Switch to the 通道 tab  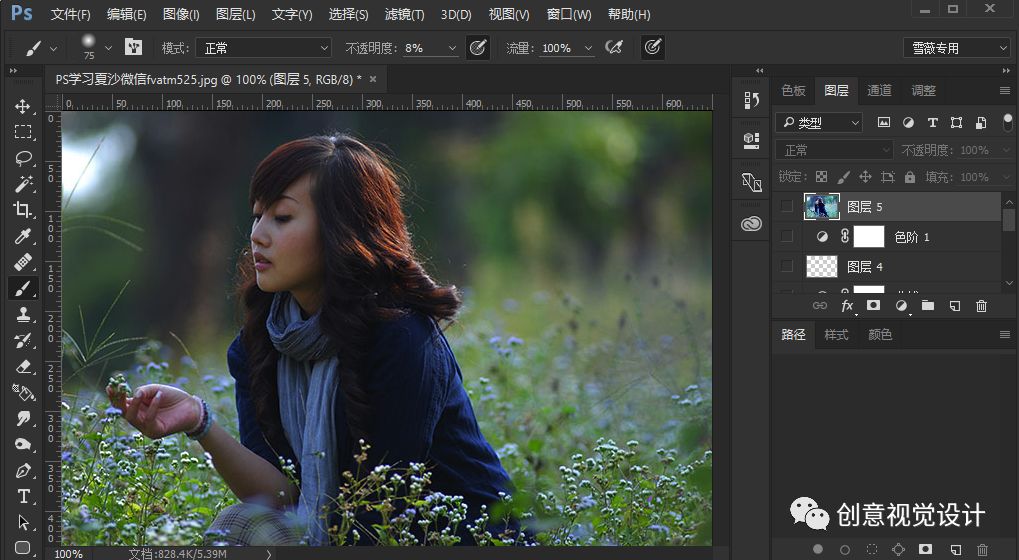pos(879,90)
